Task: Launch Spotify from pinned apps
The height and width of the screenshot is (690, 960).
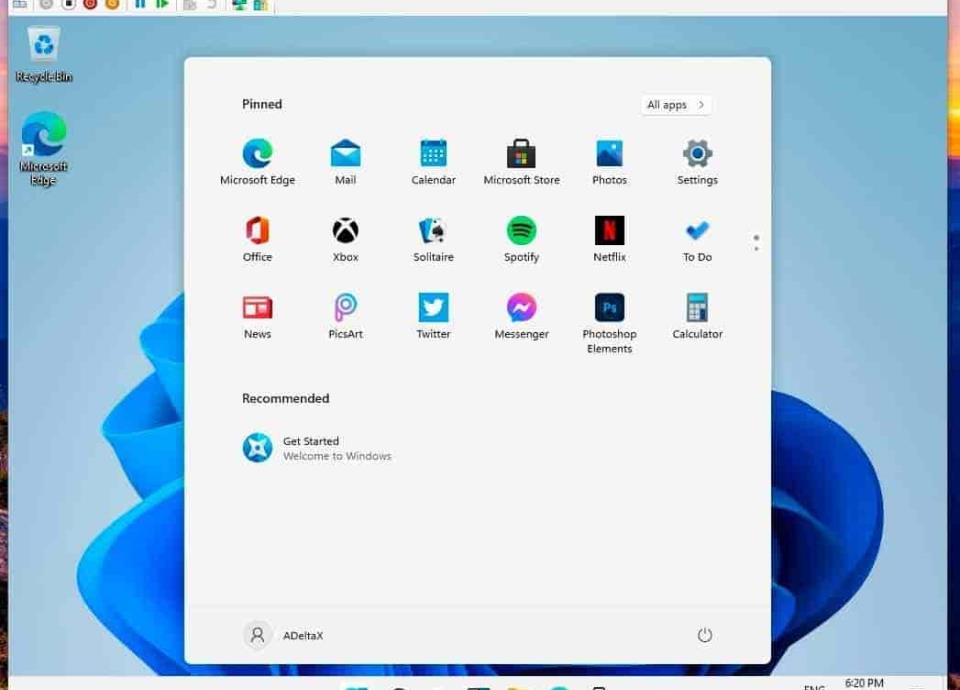Action: tap(521, 231)
